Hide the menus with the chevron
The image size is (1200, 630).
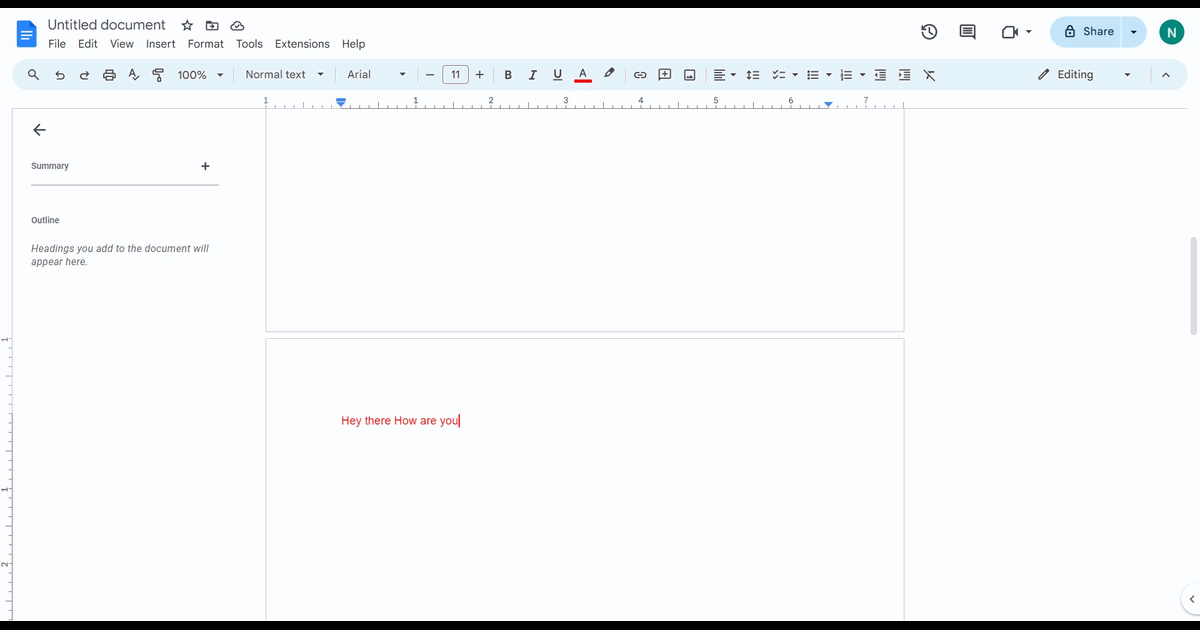1165,75
